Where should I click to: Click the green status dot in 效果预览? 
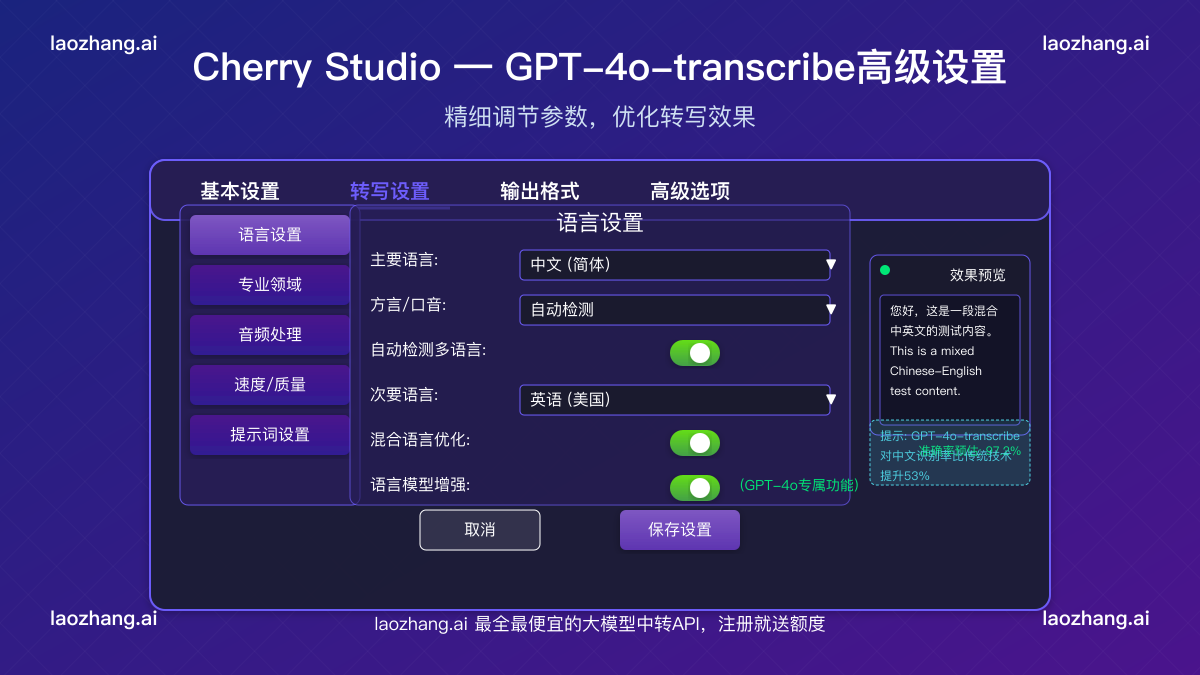click(885, 270)
